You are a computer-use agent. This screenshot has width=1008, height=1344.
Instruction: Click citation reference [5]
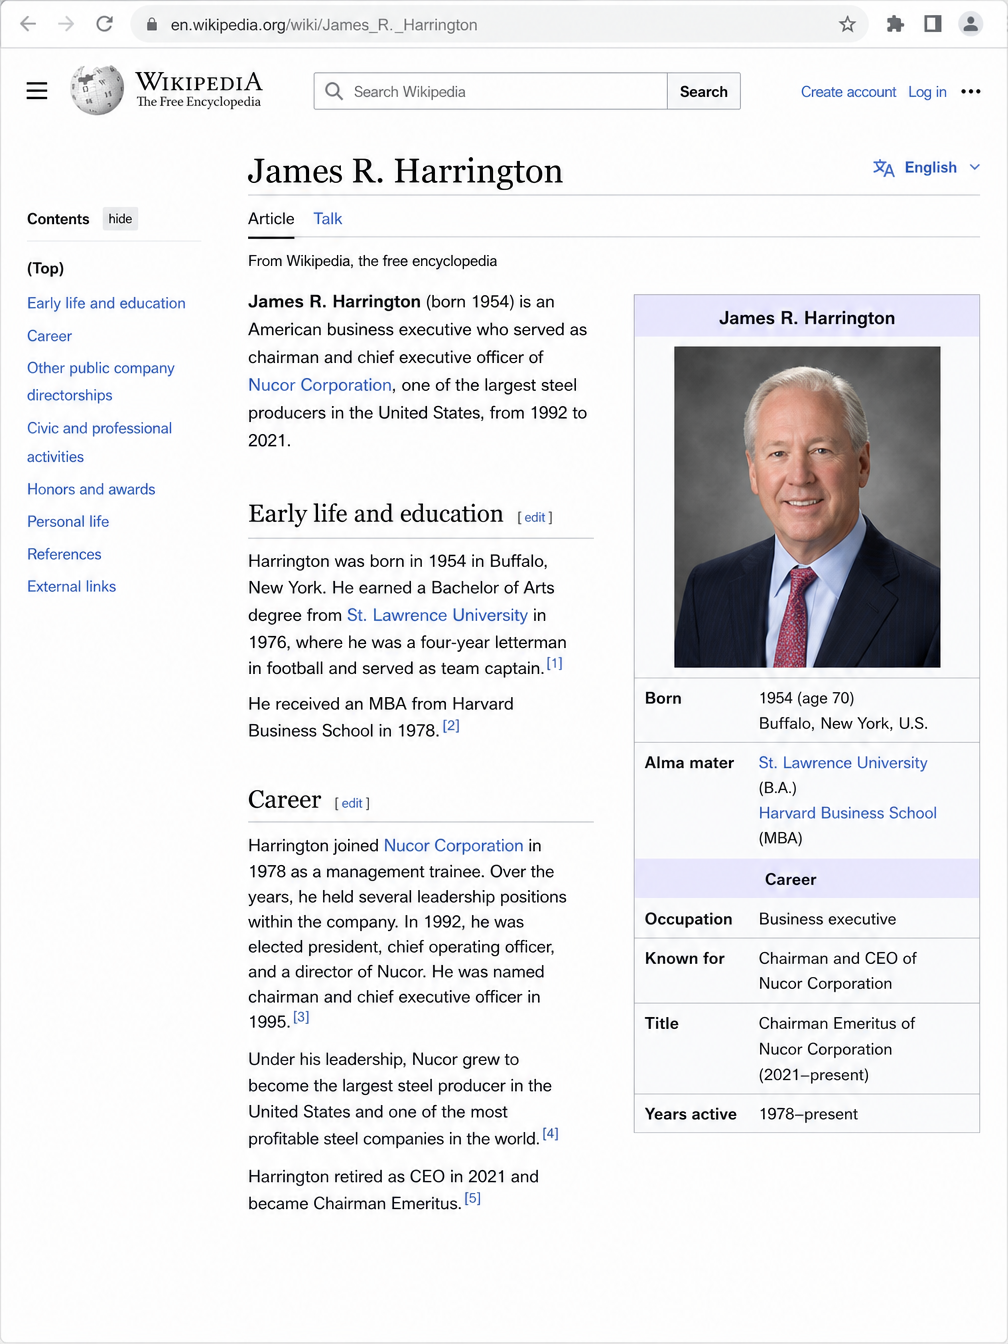pos(473,1198)
